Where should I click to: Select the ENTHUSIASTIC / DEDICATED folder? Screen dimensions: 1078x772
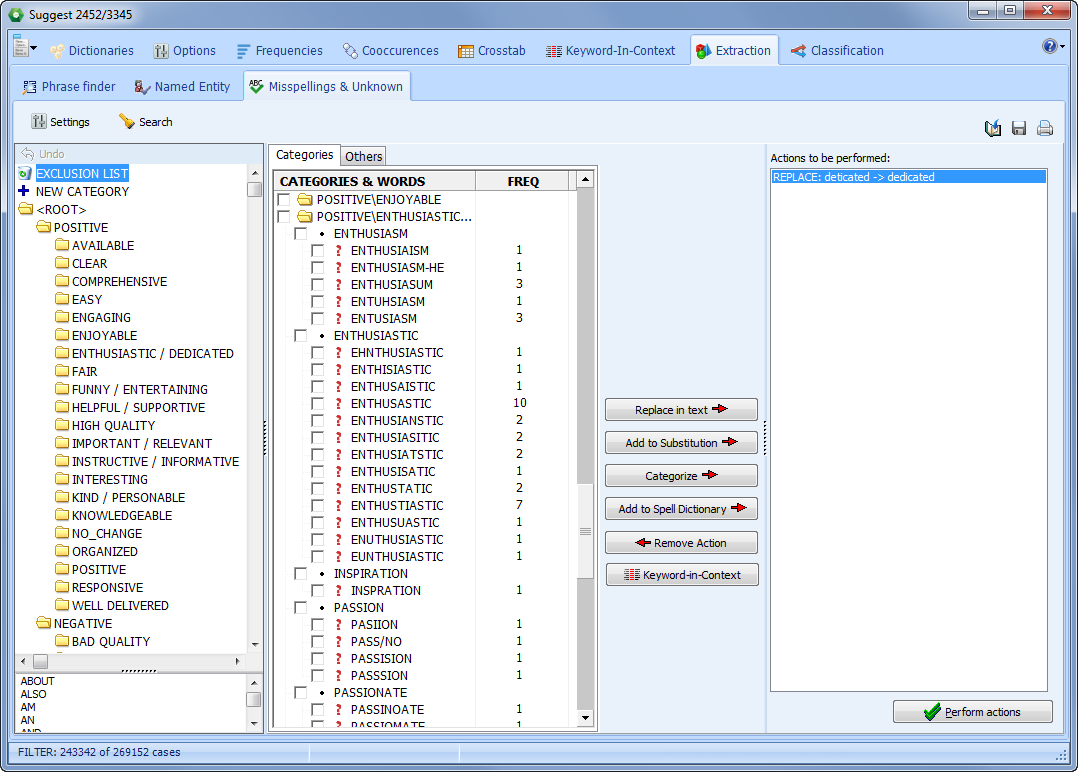pos(152,354)
